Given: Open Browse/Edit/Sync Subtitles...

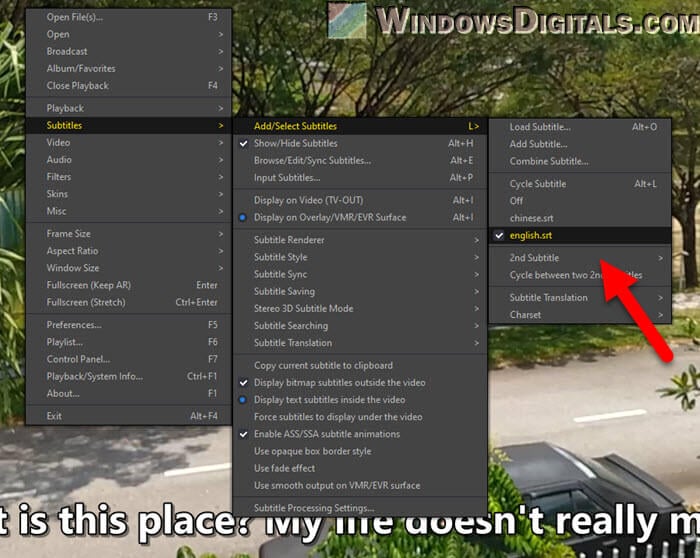Looking at the screenshot, I should click(360, 160).
